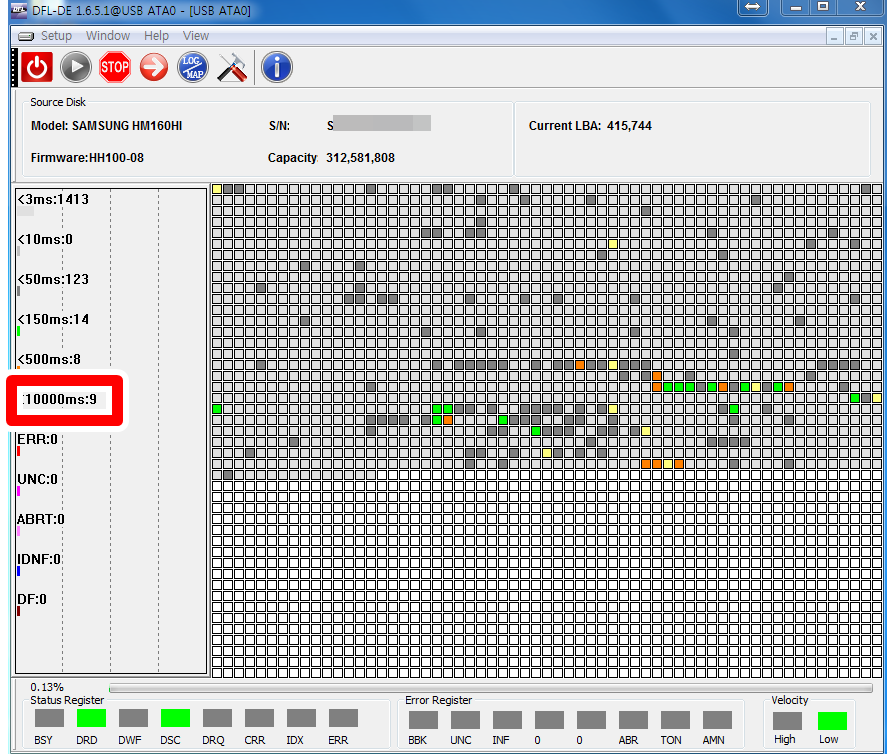Click the '<50ms:123' statistic
The height and width of the screenshot is (754, 887).
[53, 279]
